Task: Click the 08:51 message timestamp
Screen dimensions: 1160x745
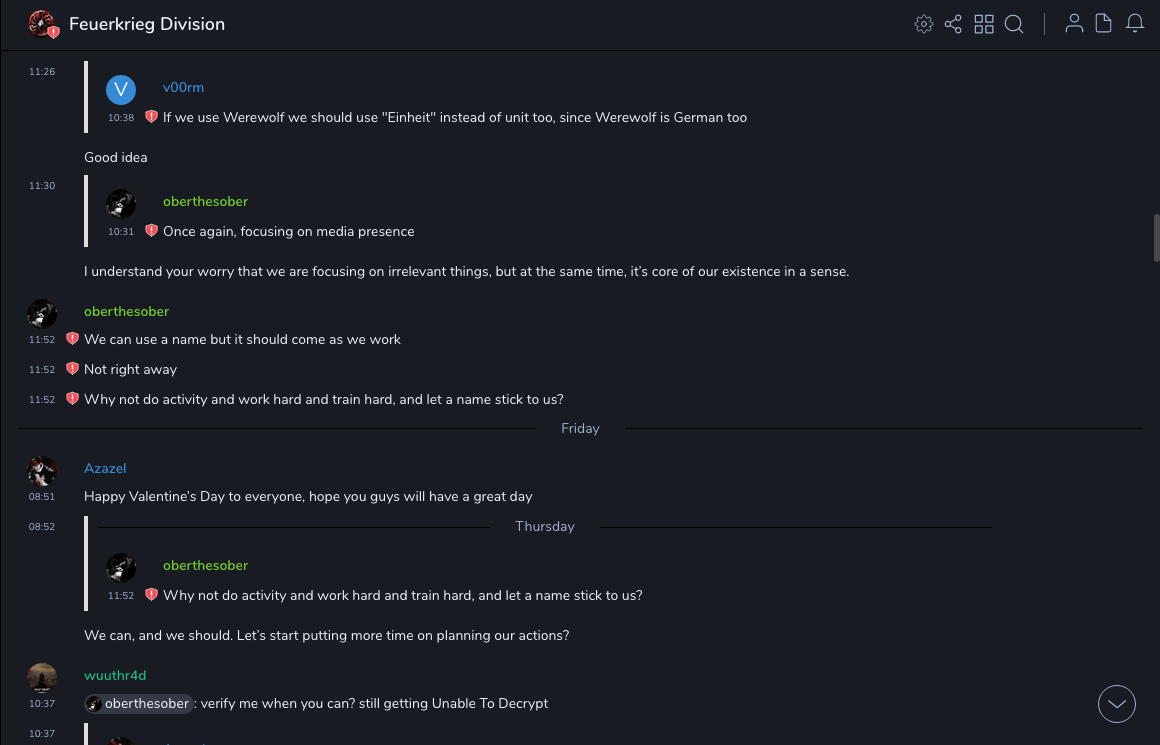Action: pyautogui.click(x=42, y=497)
